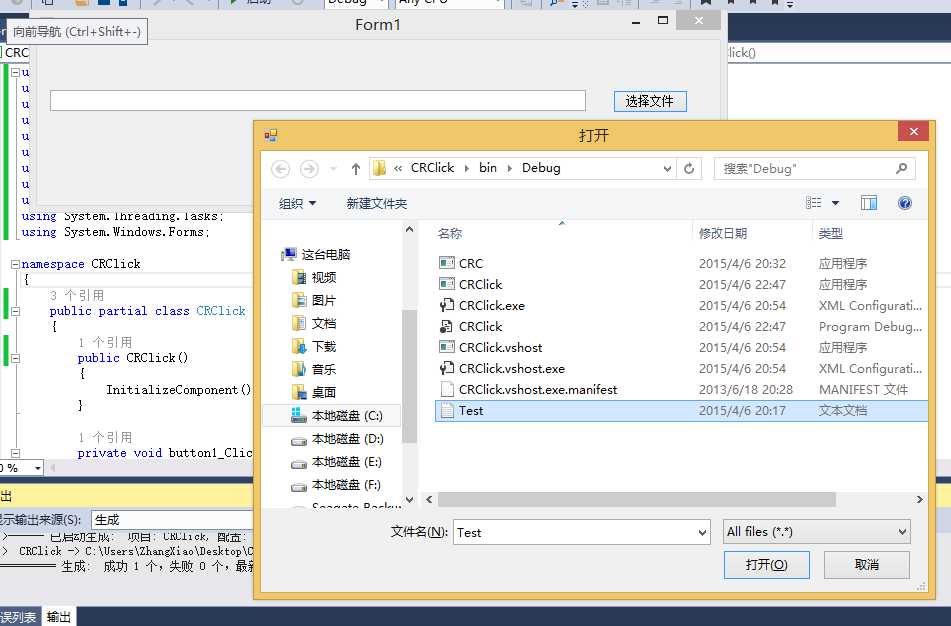951x626 pixels.
Task: Collapse the CRClick class code block
Action: 15,311
